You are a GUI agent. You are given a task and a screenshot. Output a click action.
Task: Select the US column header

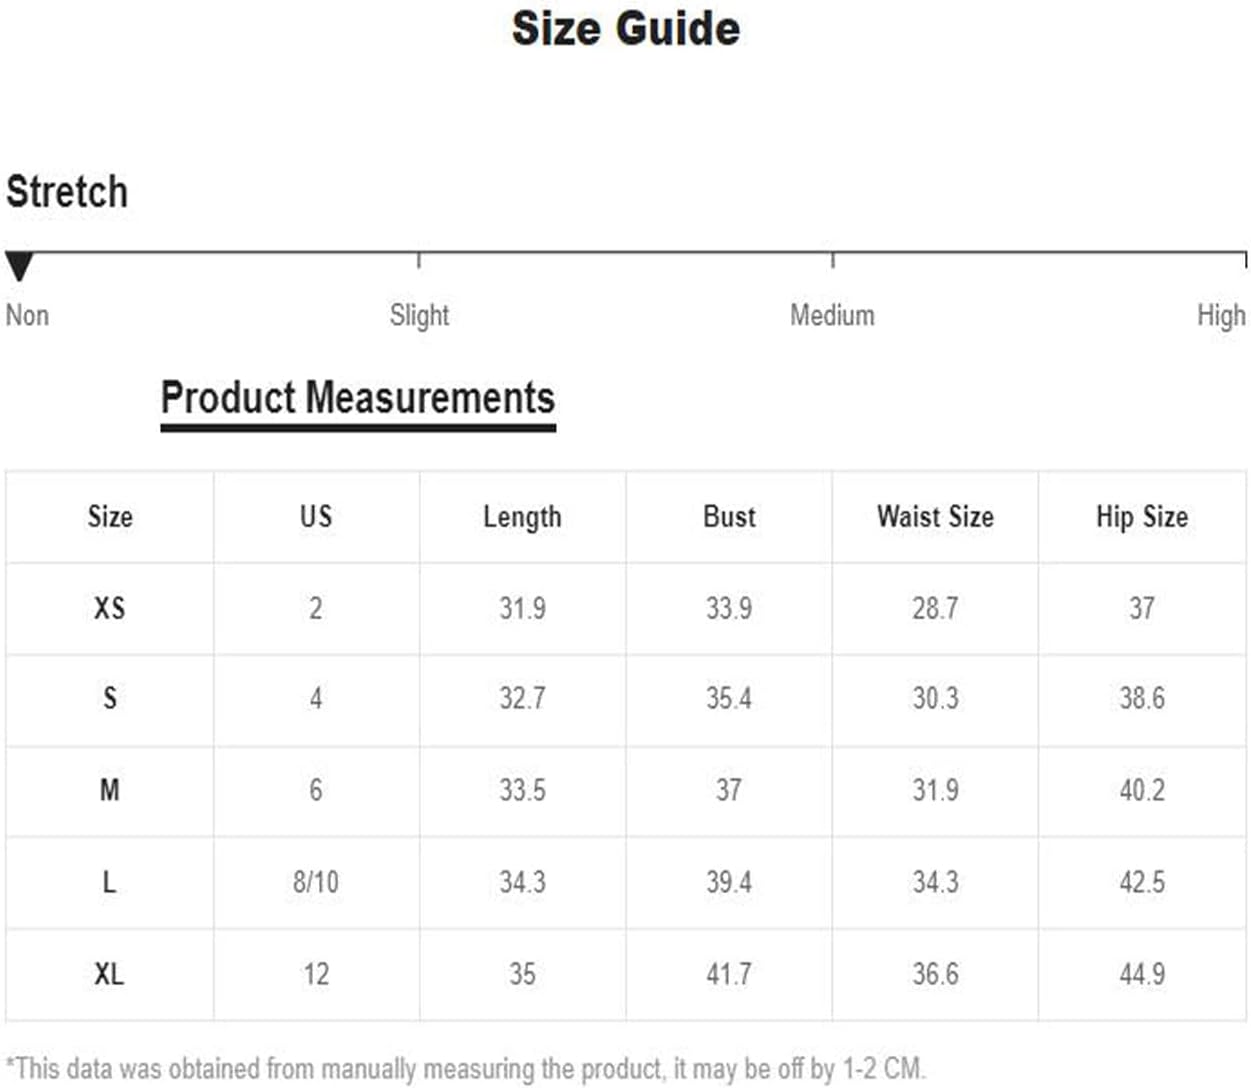click(316, 516)
